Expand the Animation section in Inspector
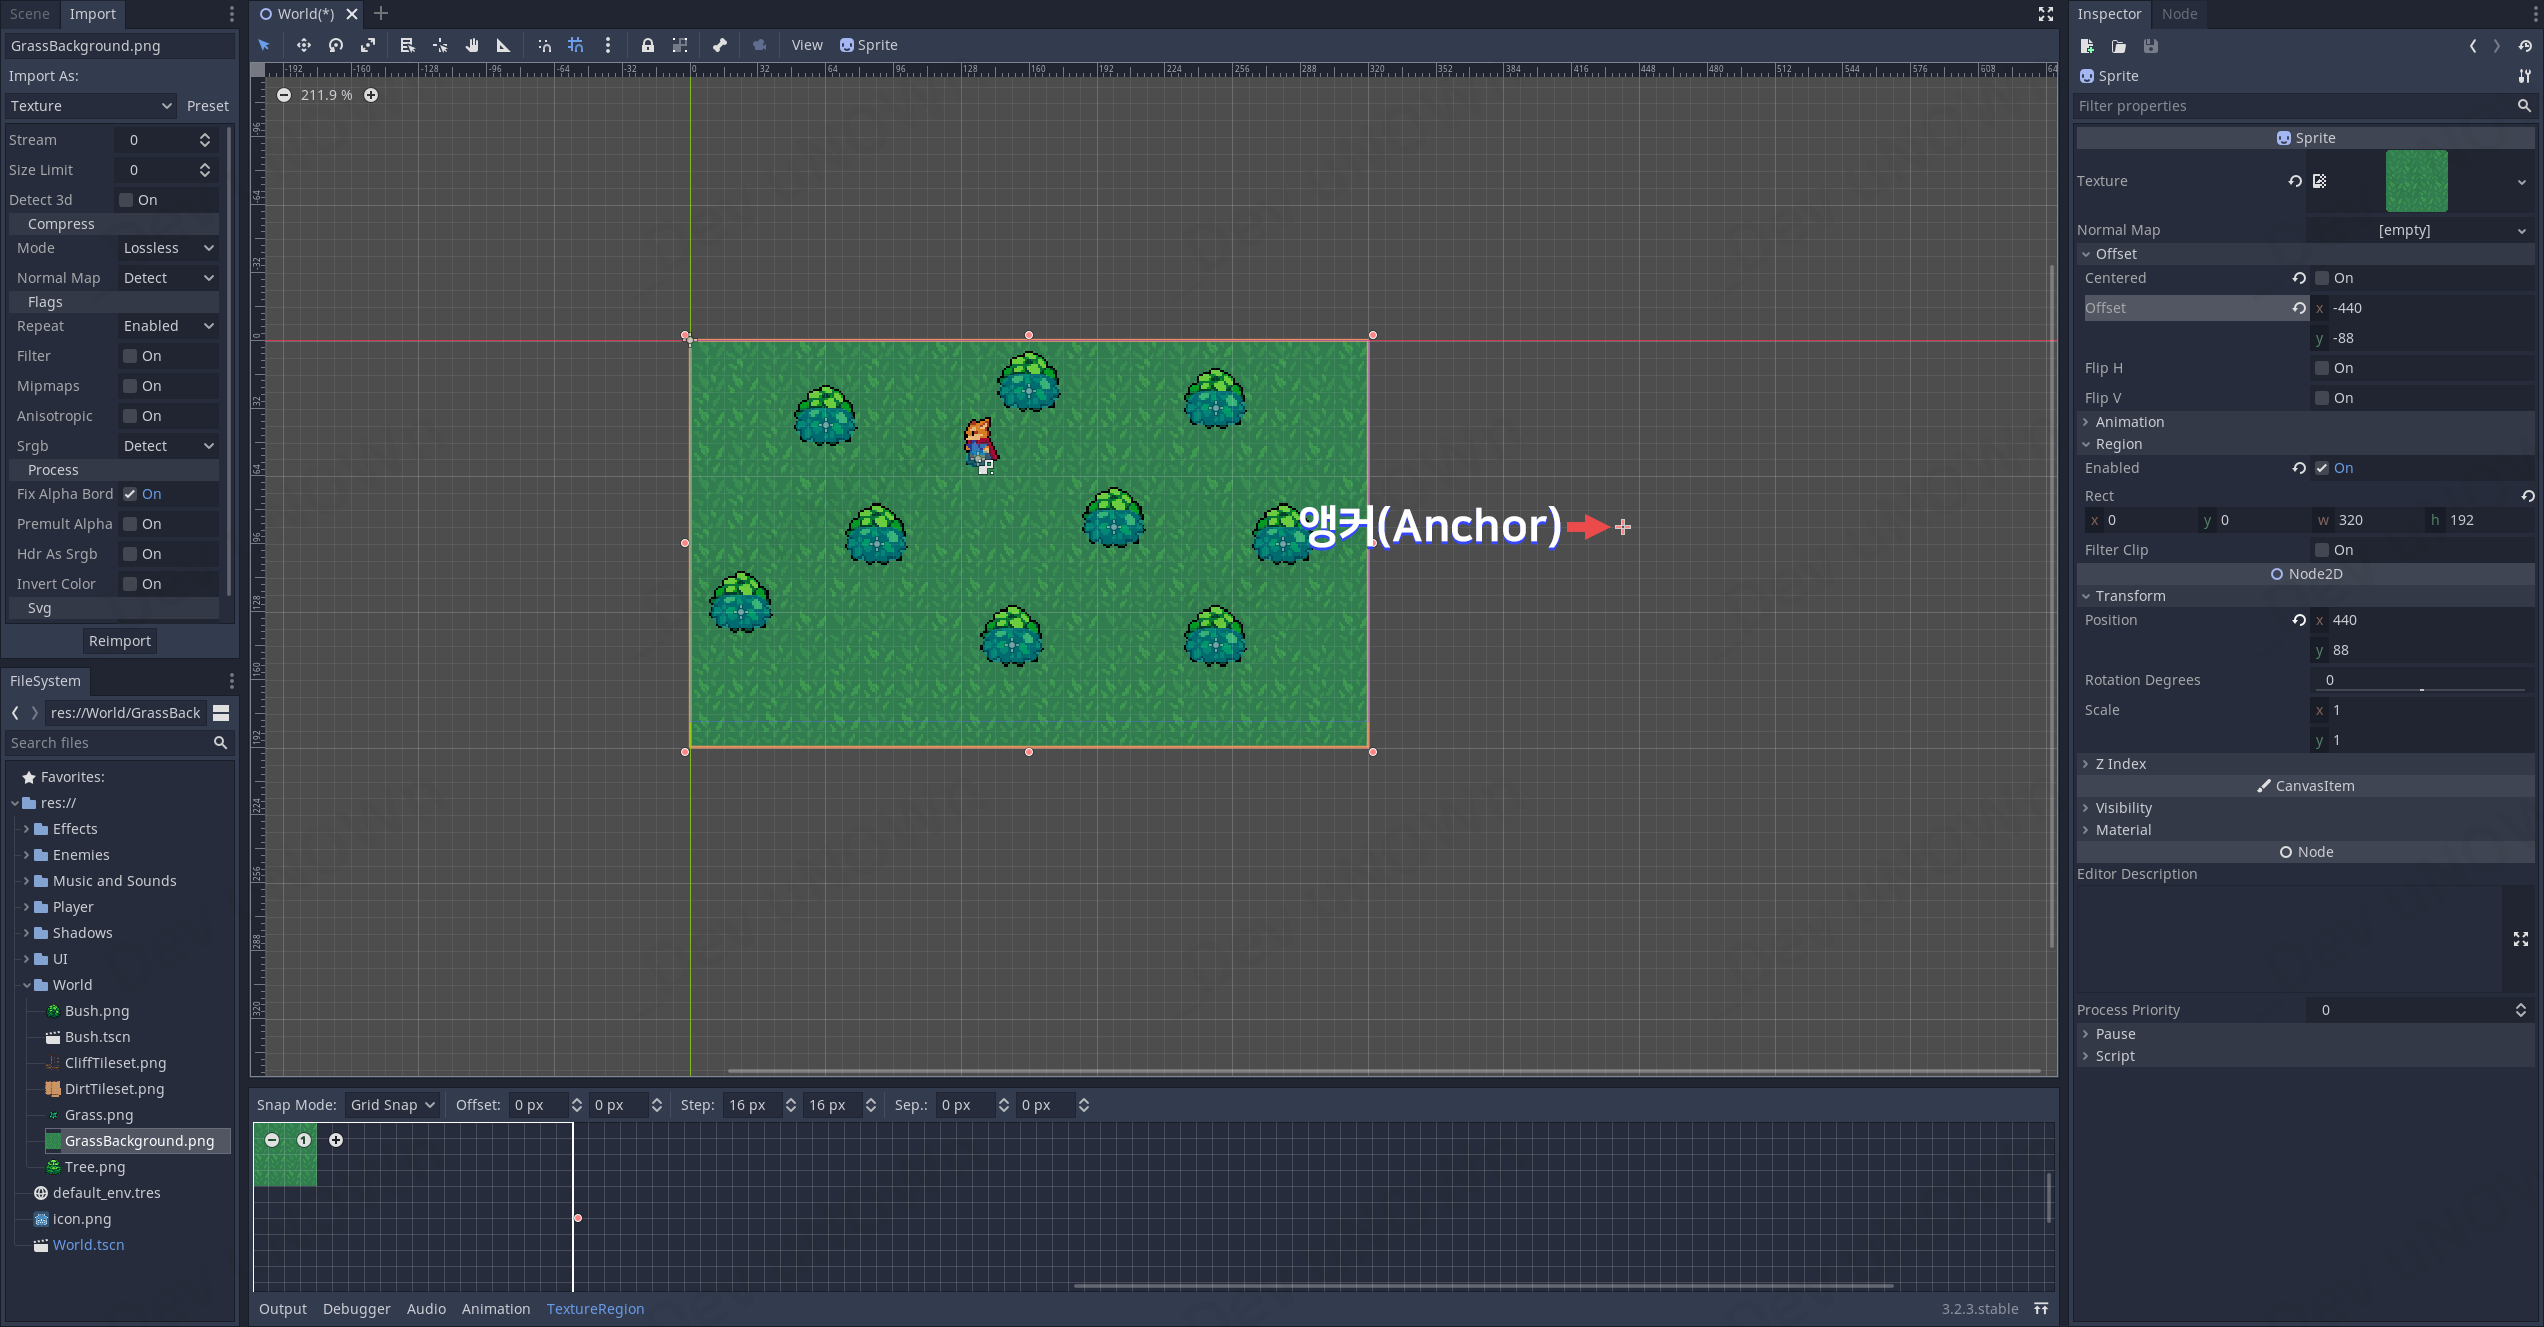 2129,422
